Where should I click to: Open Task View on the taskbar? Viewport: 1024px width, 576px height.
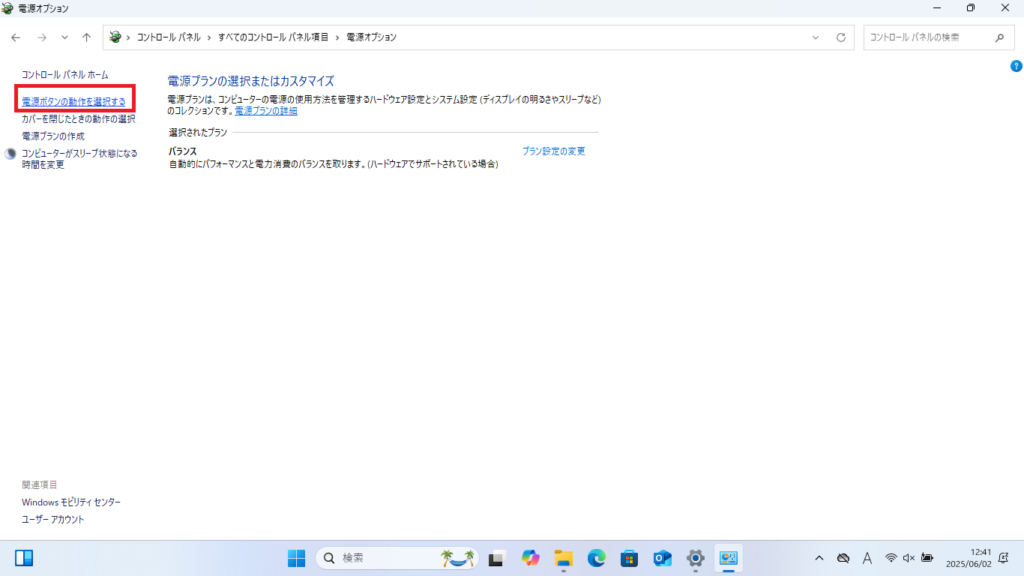point(496,558)
